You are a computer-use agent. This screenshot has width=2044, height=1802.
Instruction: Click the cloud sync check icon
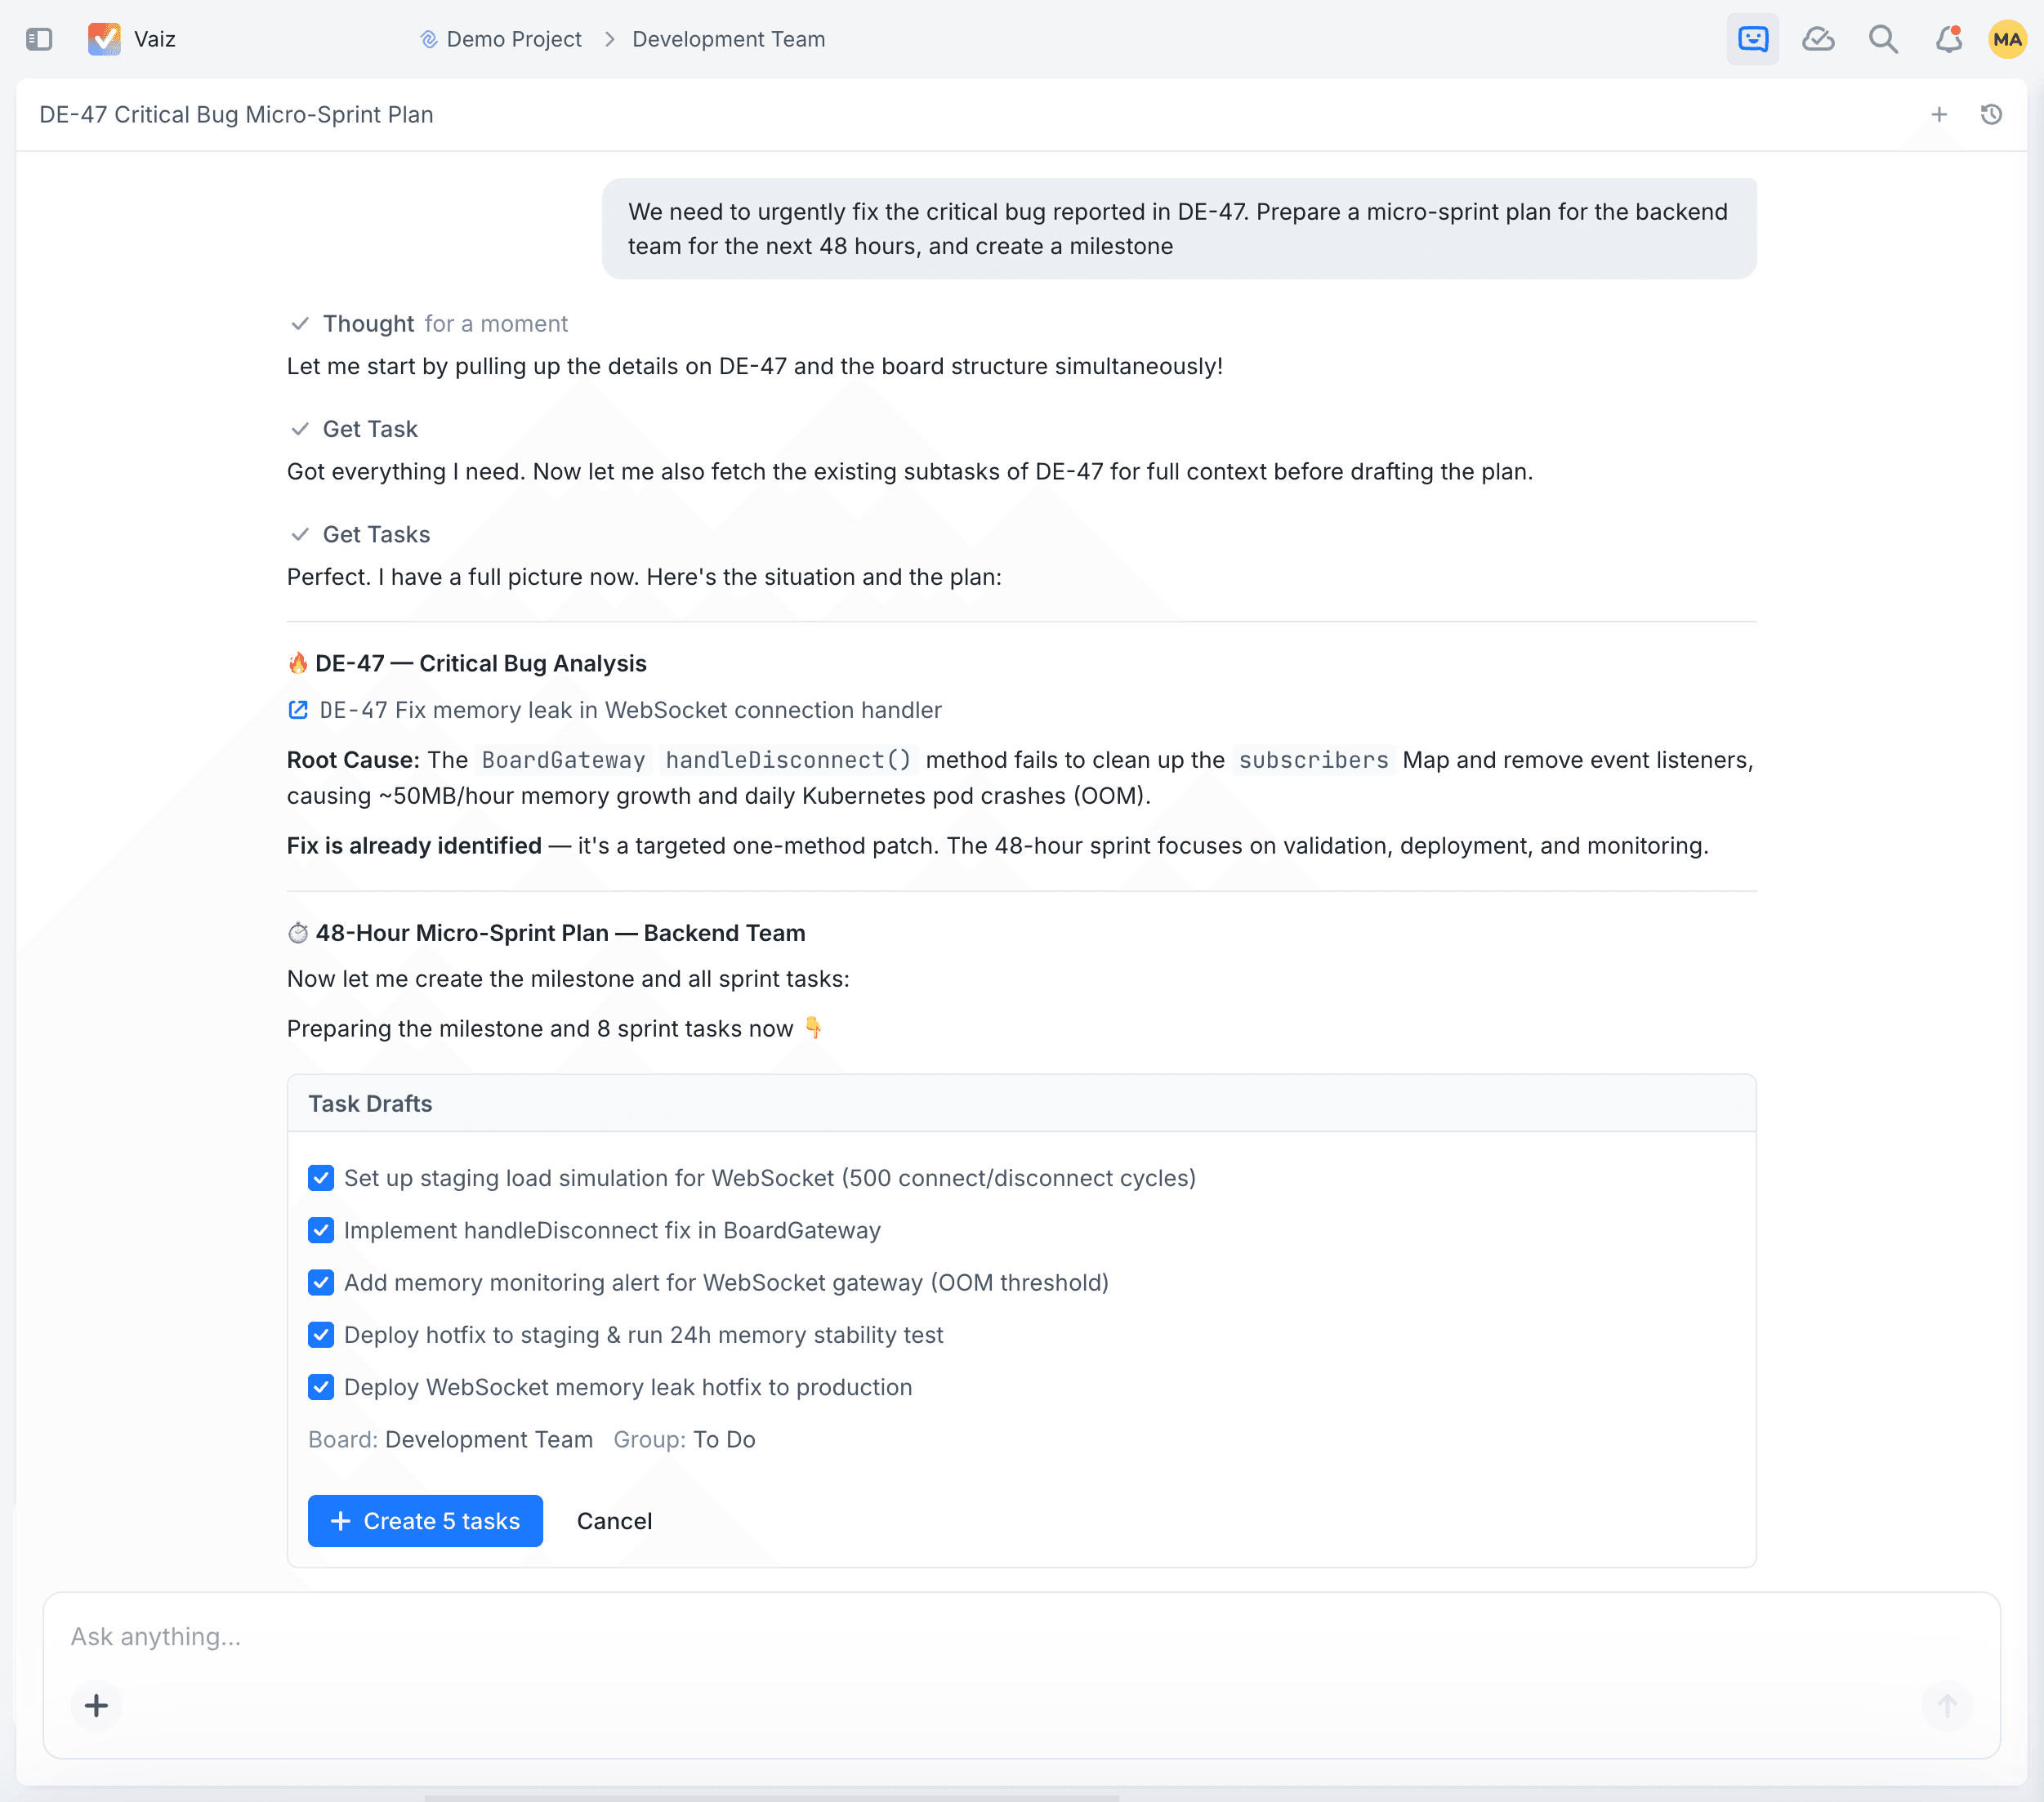tap(1819, 39)
